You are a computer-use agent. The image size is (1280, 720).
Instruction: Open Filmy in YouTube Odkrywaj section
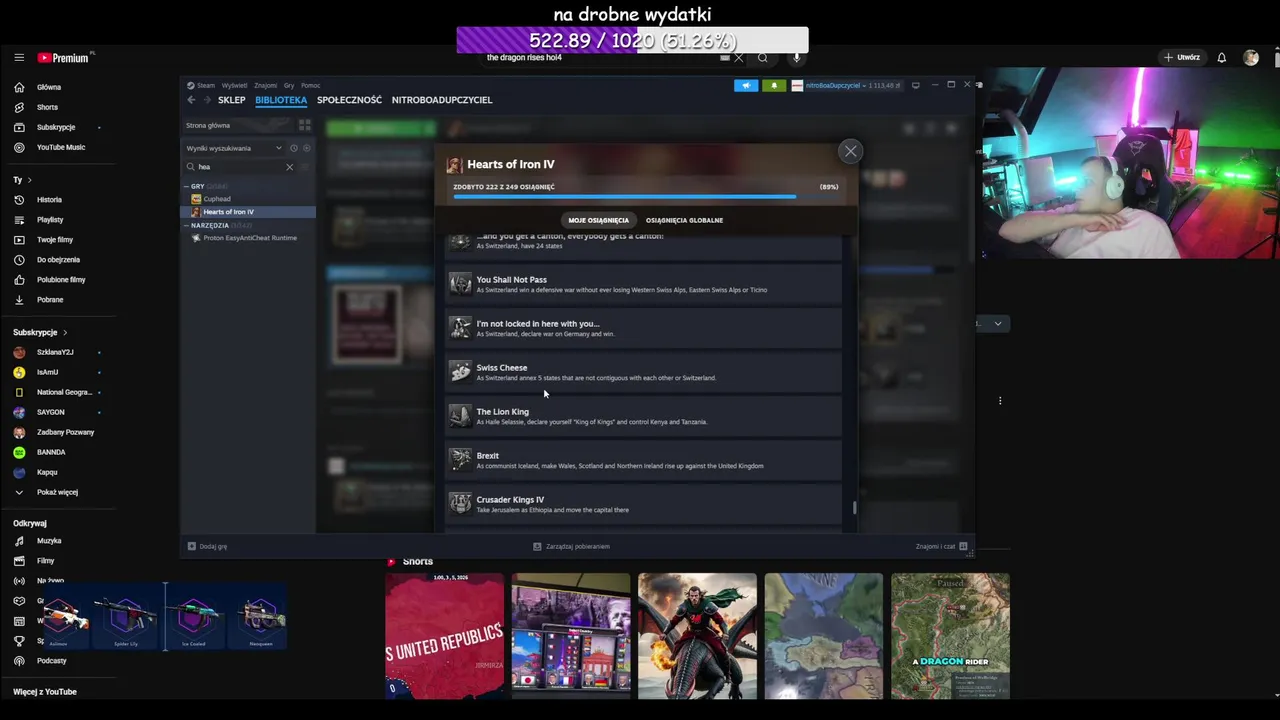coord(46,561)
